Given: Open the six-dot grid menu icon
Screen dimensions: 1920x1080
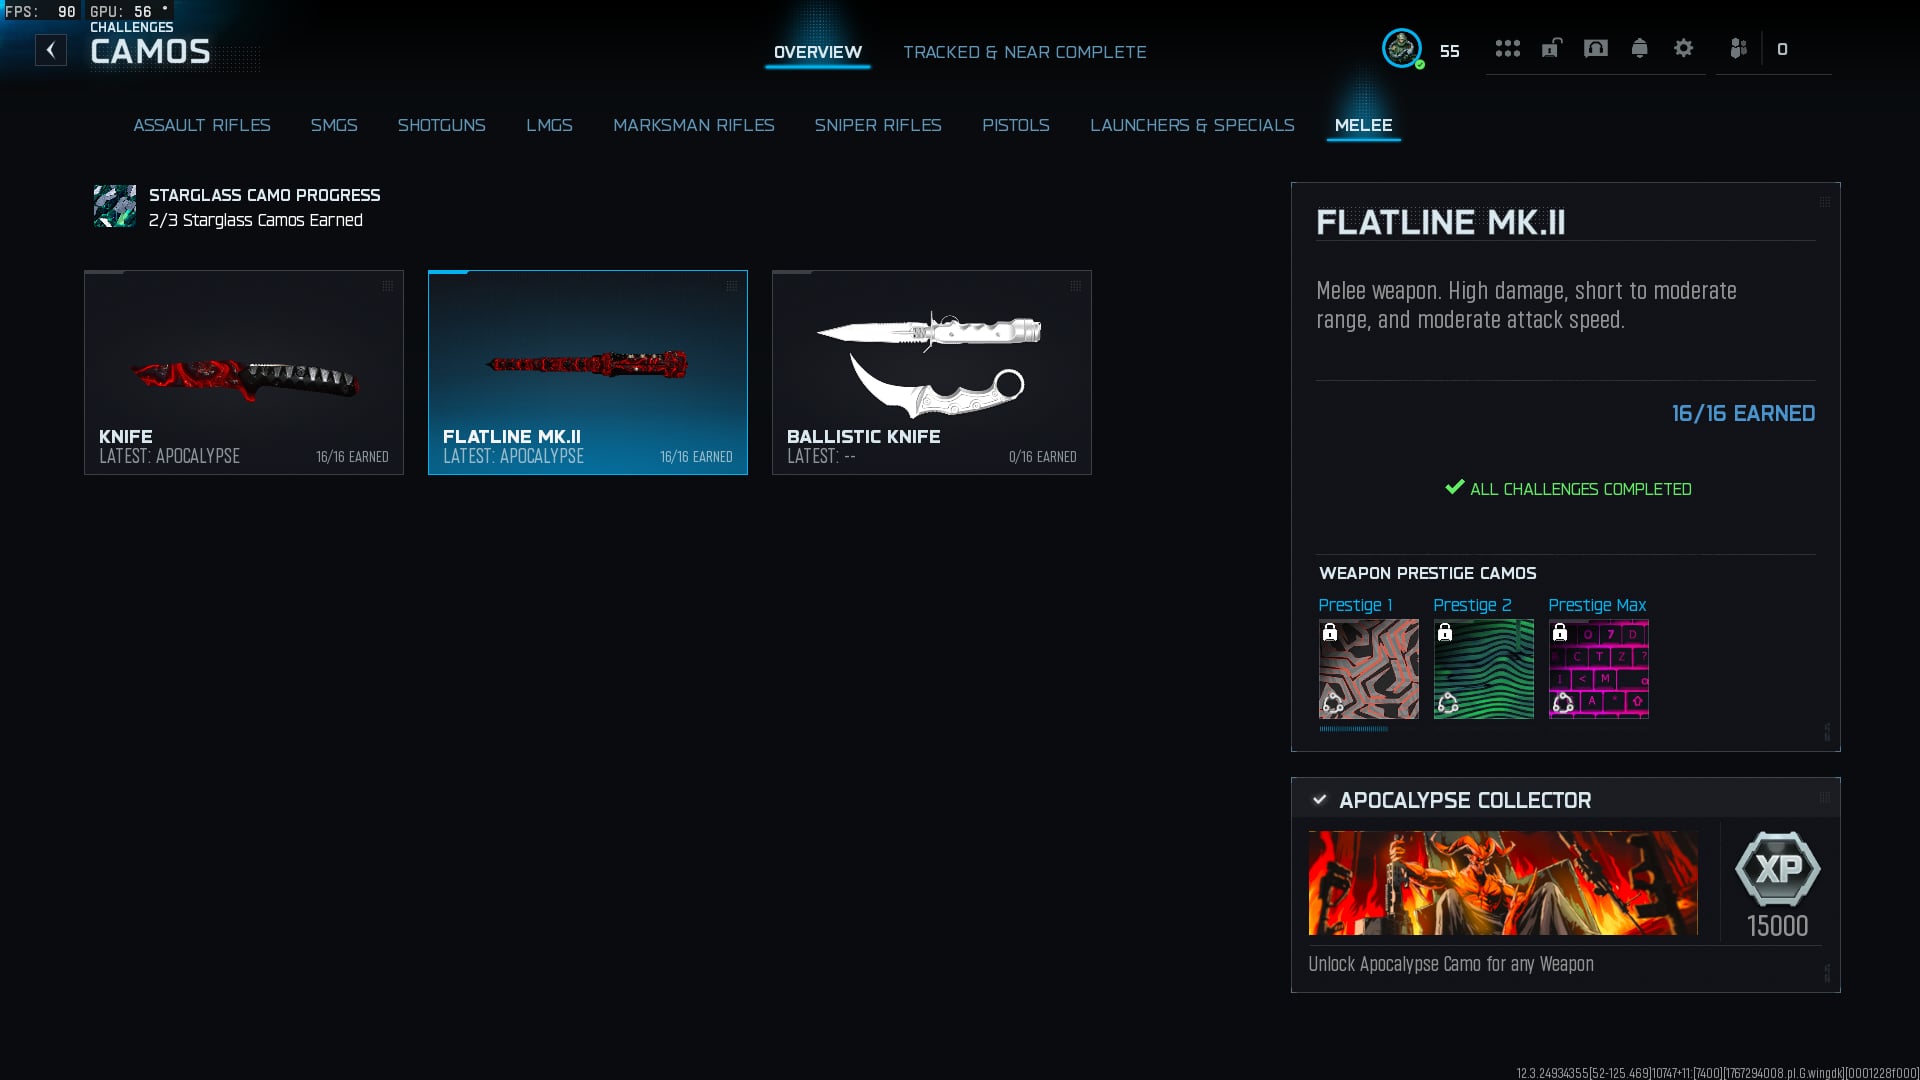Looking at the screenshot, I should 1507,48.
